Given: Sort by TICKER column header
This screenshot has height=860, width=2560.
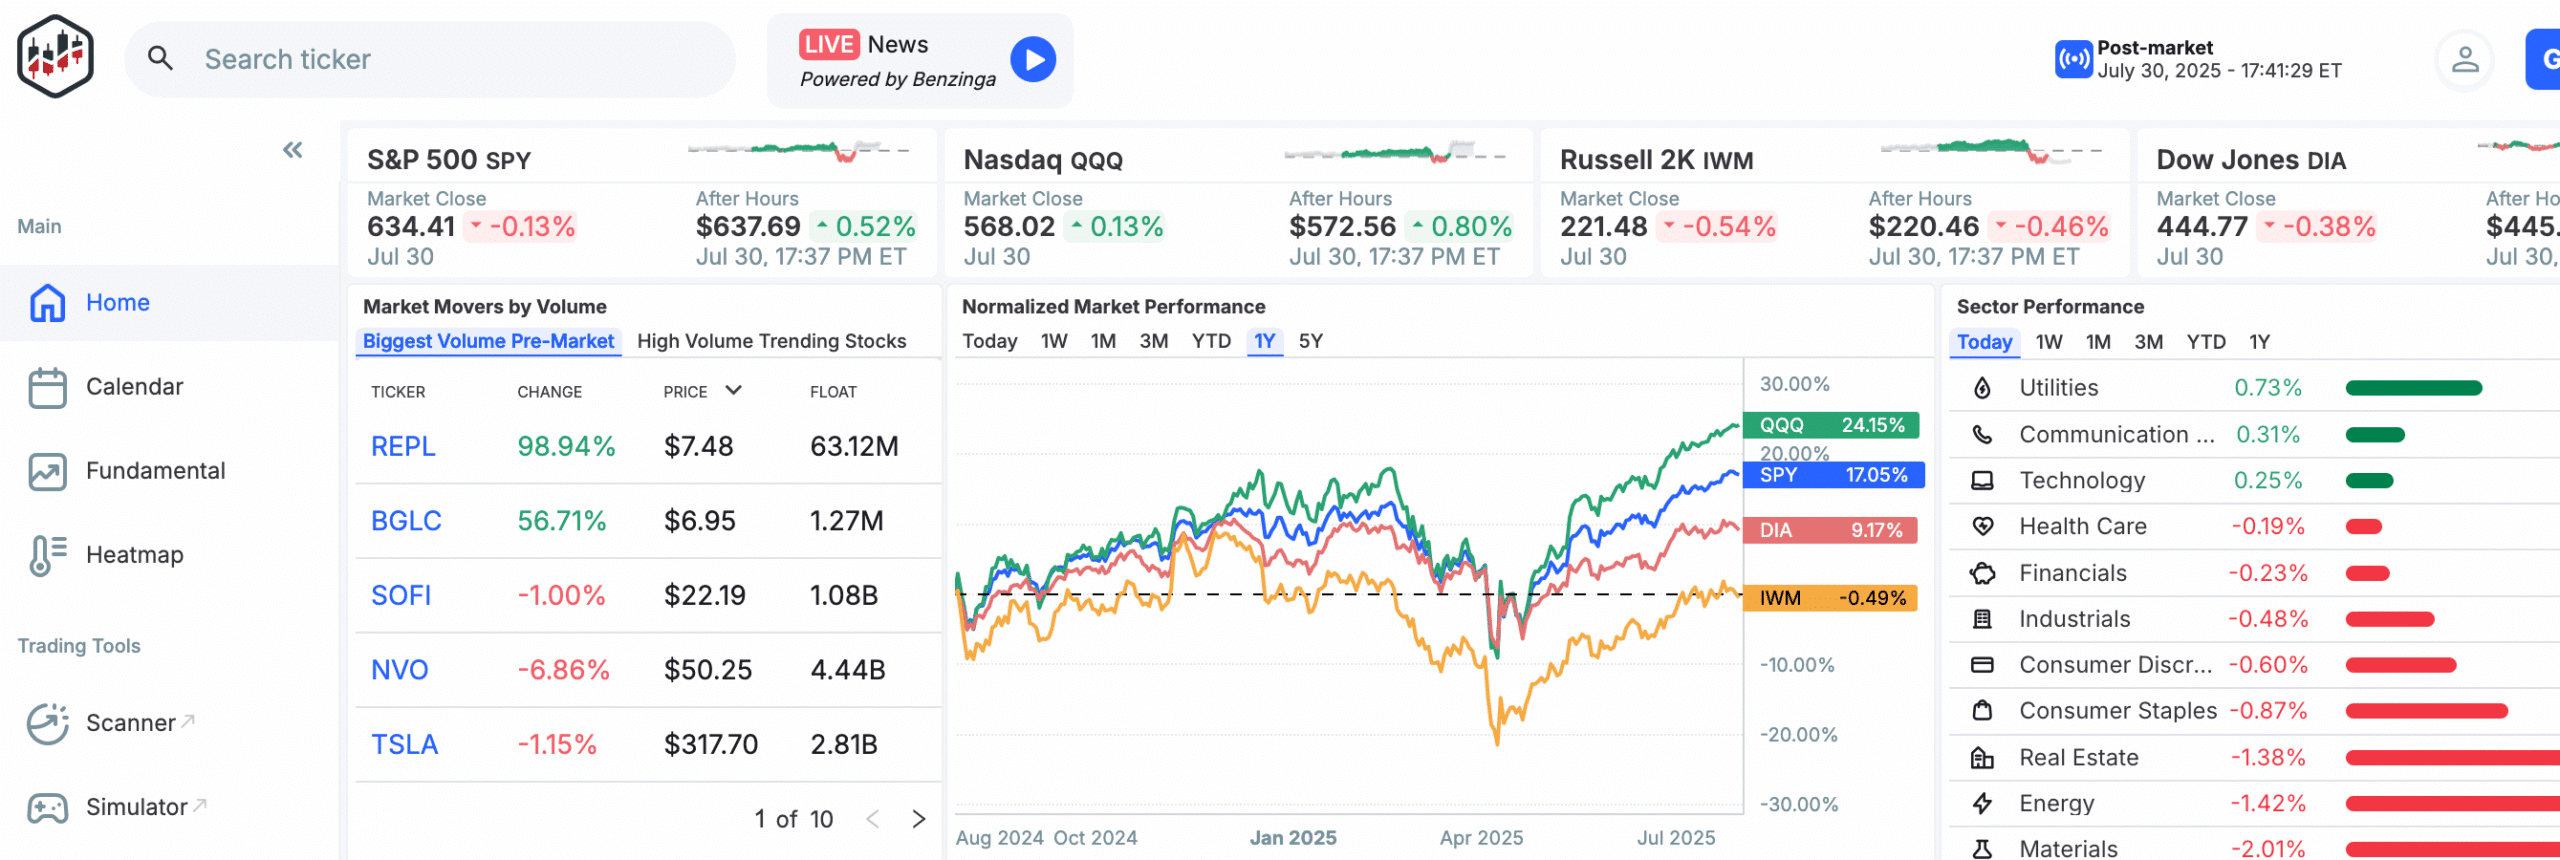Looking at the screenshot, I should pyautogui.click(x=398, y=392).
